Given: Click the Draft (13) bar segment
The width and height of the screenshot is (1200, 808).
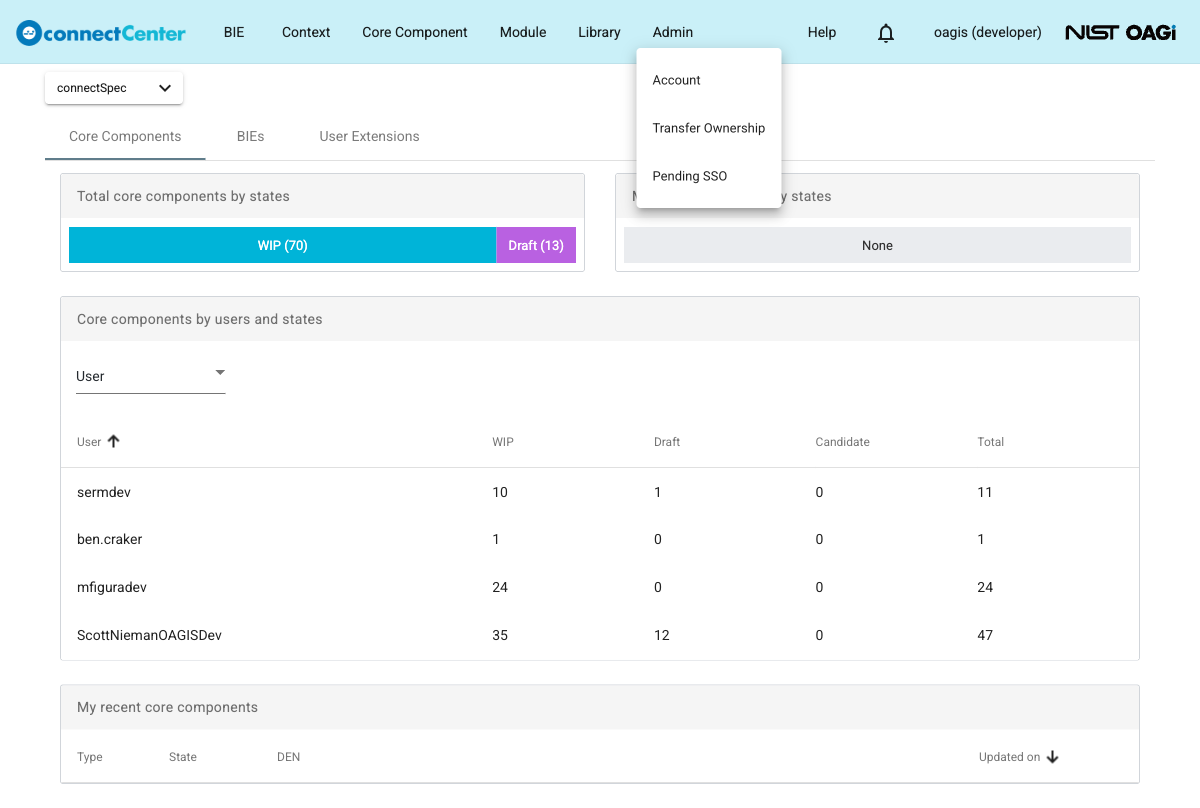Looking at the screenshot, I should 536,245.
